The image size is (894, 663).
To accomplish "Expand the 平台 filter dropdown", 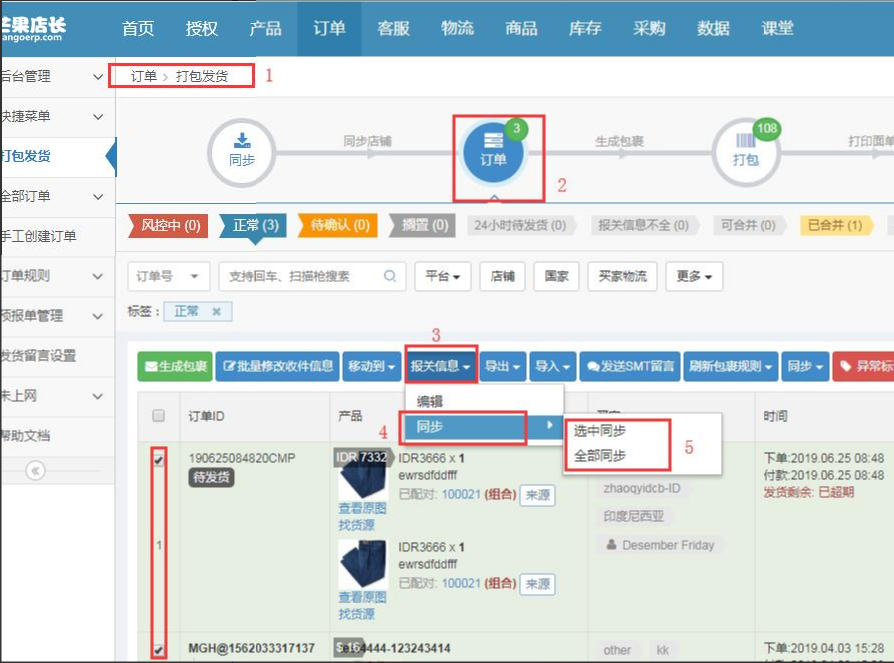I will click(442, 276).
